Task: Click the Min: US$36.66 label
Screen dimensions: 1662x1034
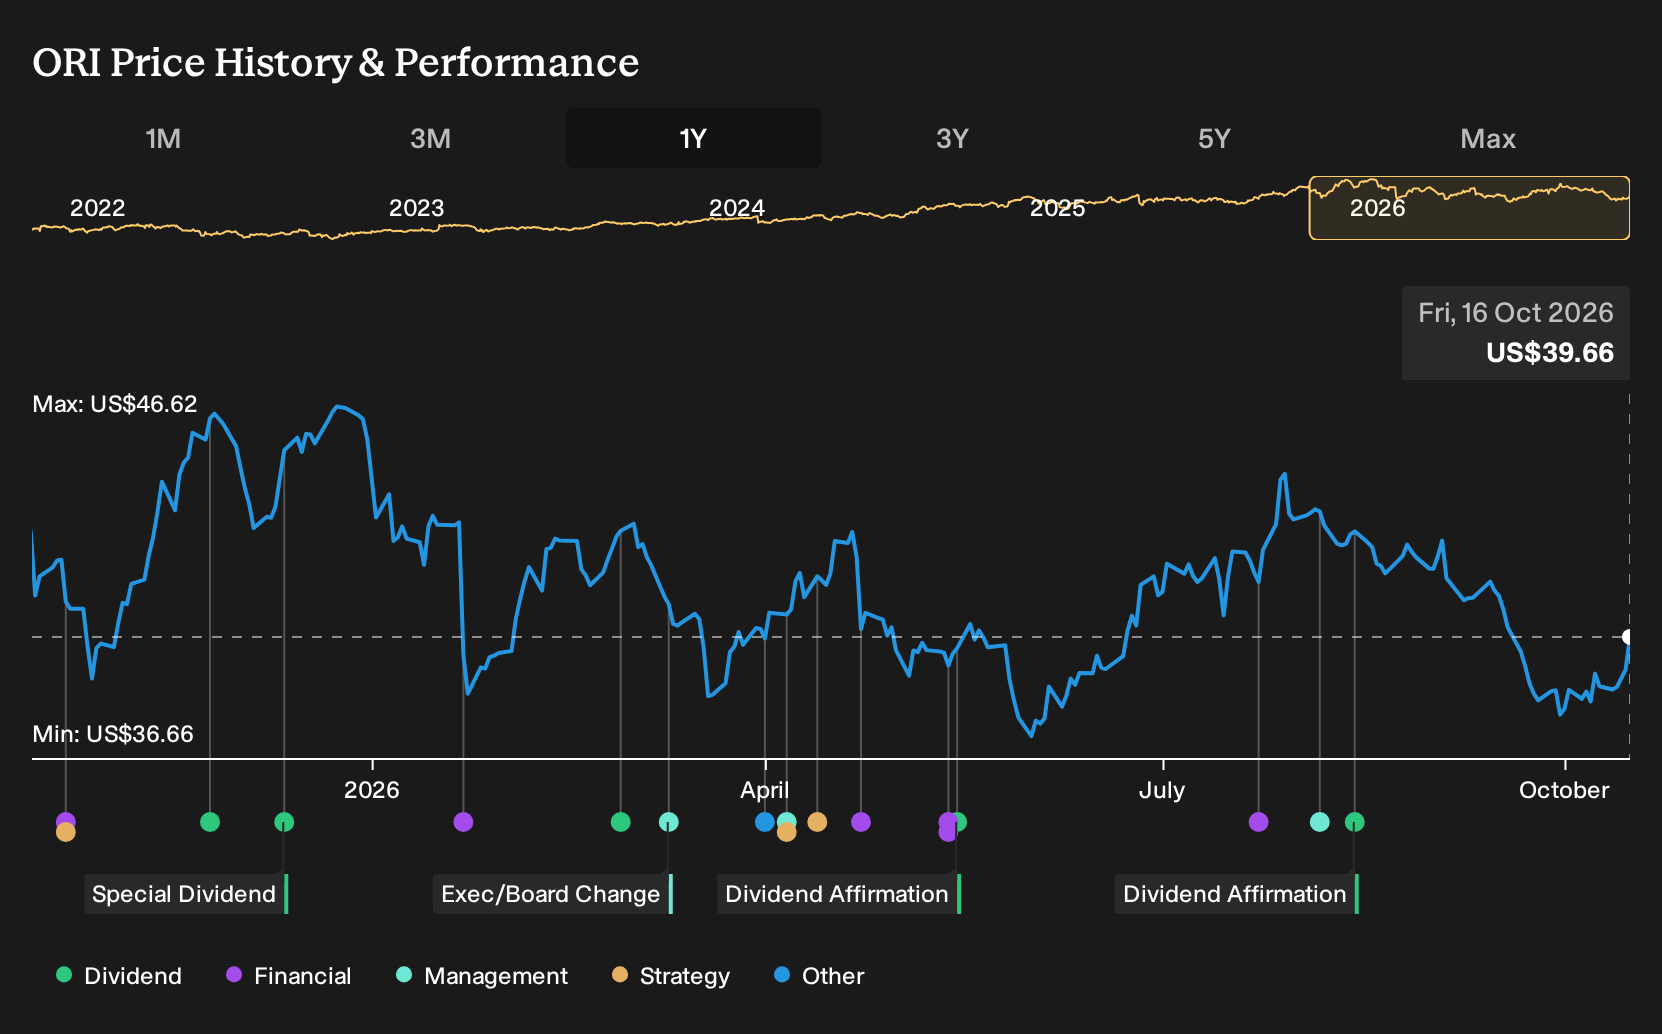Action: pos(113,734)
